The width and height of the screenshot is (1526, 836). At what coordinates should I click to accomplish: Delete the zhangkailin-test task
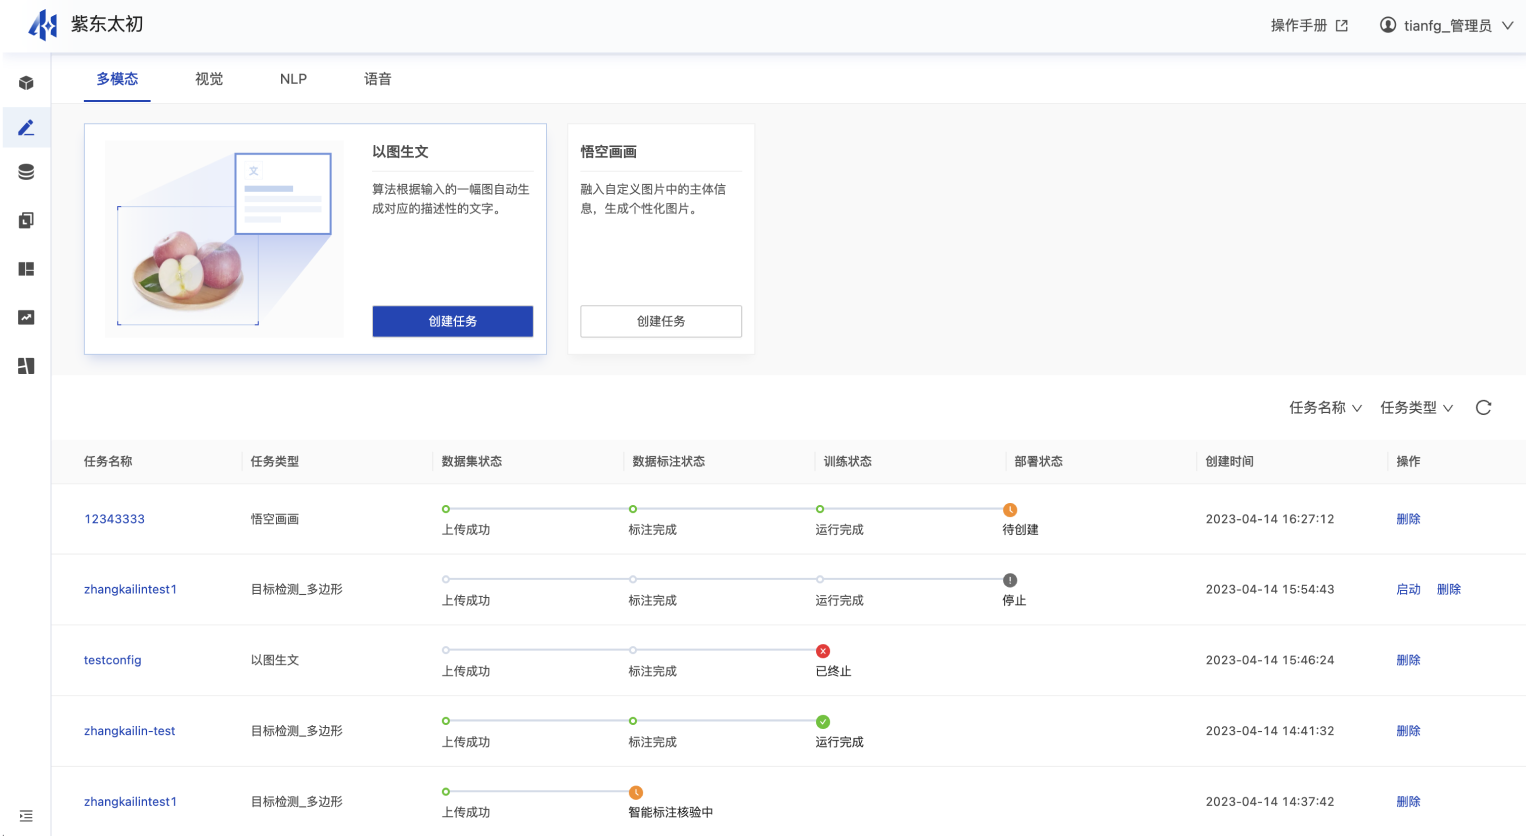click(1408, 731)
